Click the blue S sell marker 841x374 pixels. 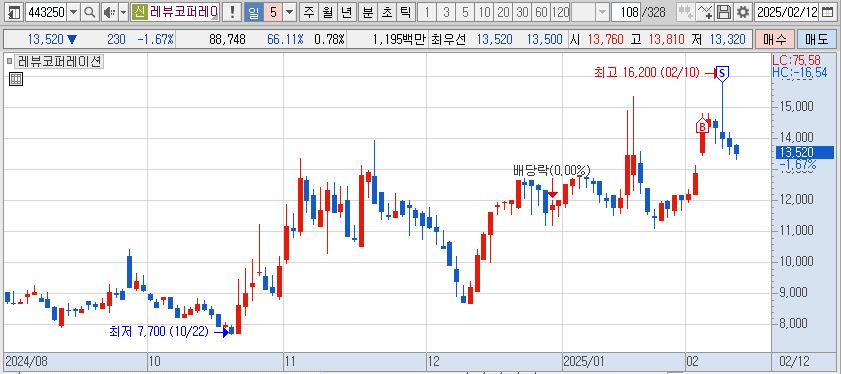tap(722, 73)
